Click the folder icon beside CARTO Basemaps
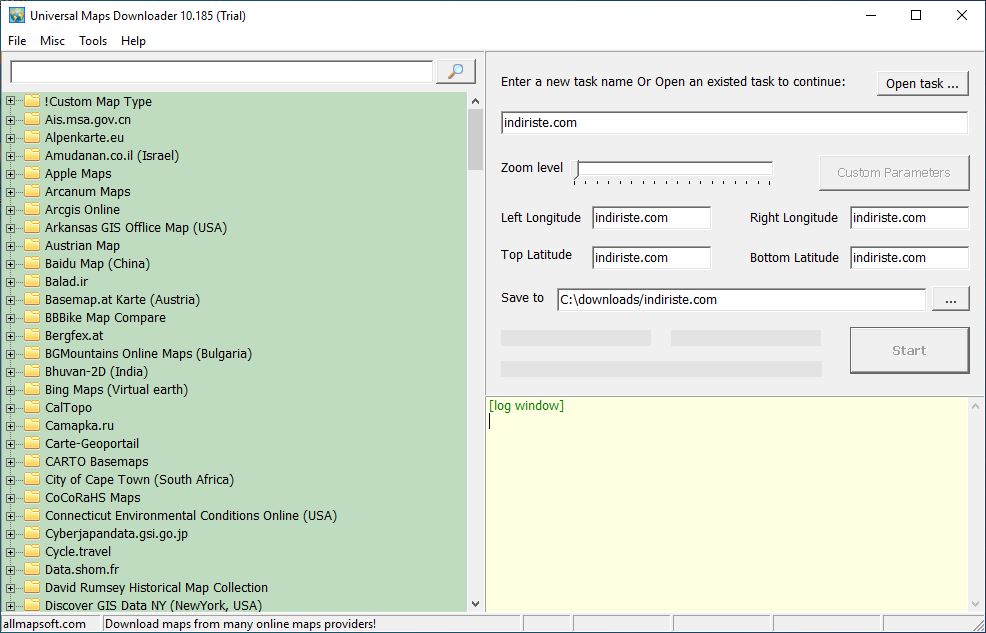 pyautogui.click(x=31, y=461)
